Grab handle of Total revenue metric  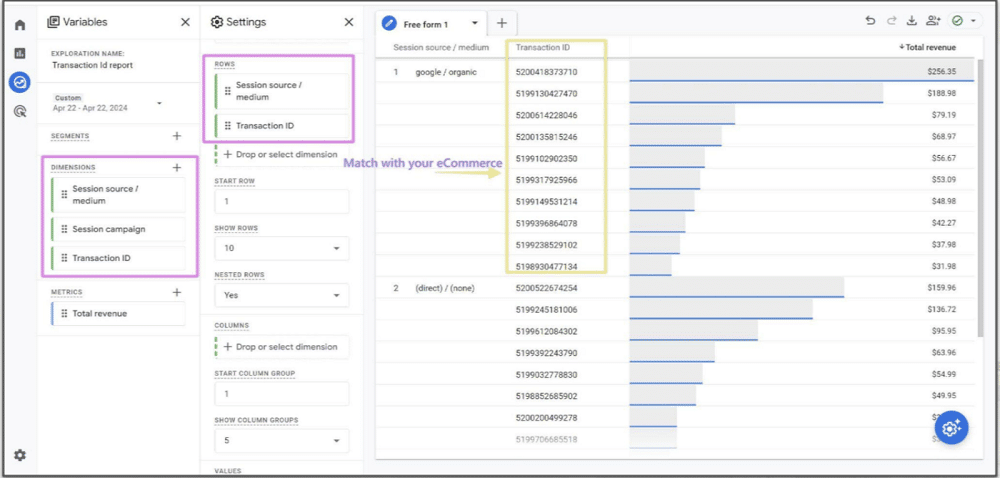click(64, 314)
